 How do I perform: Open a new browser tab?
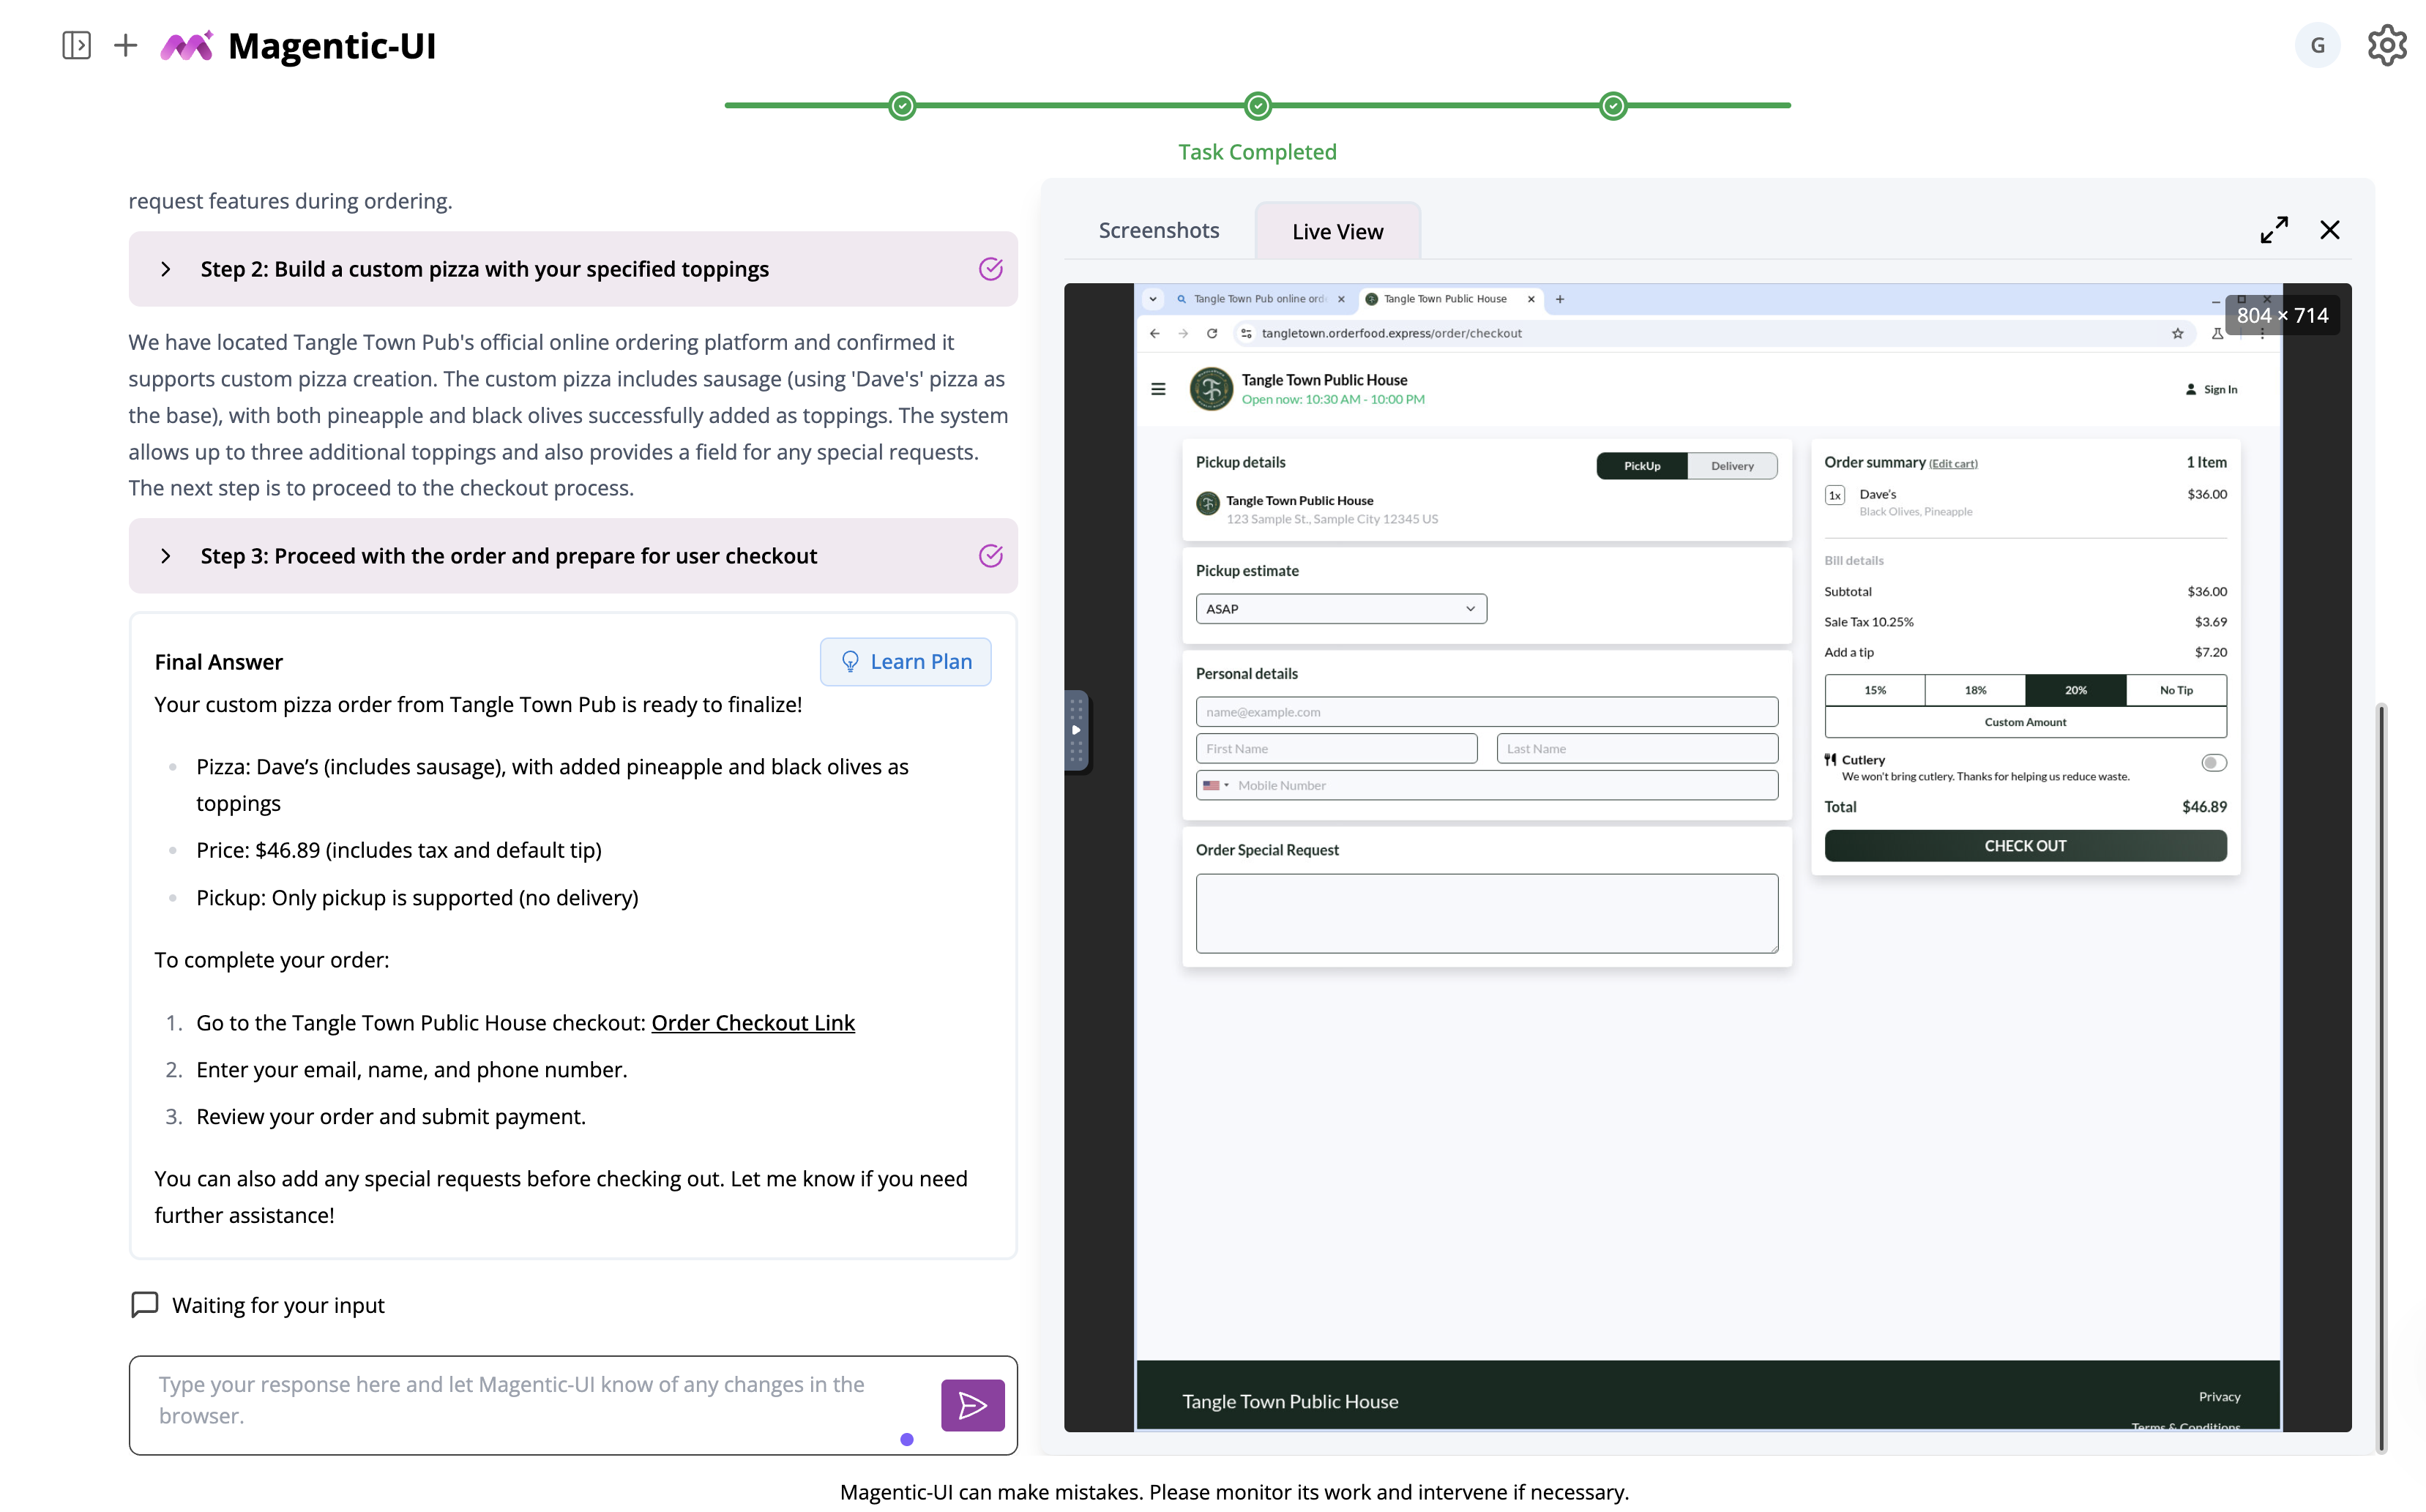point(1559,299)
